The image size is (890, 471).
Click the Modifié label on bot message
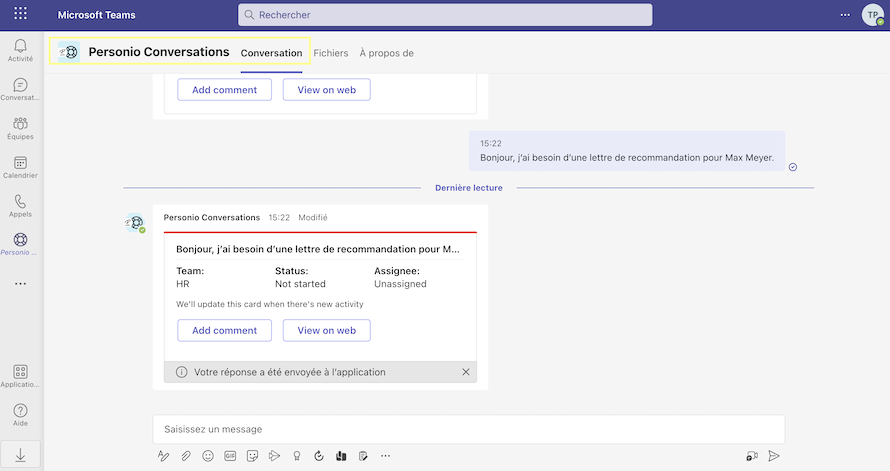pos(313,217)
